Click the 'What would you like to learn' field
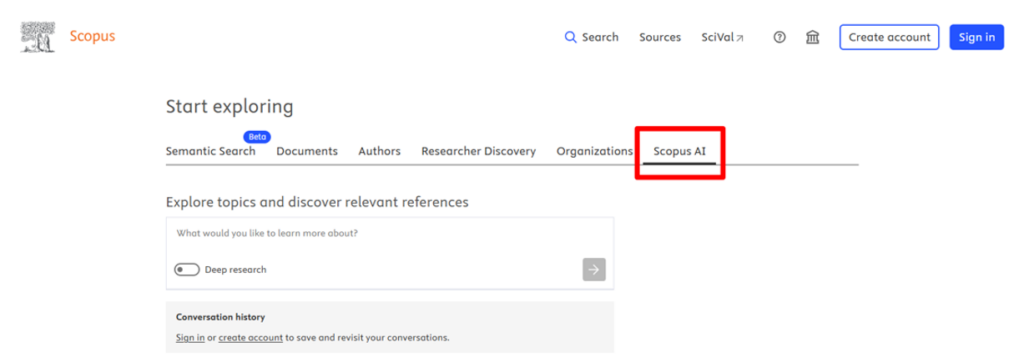 tap(390, 234)
